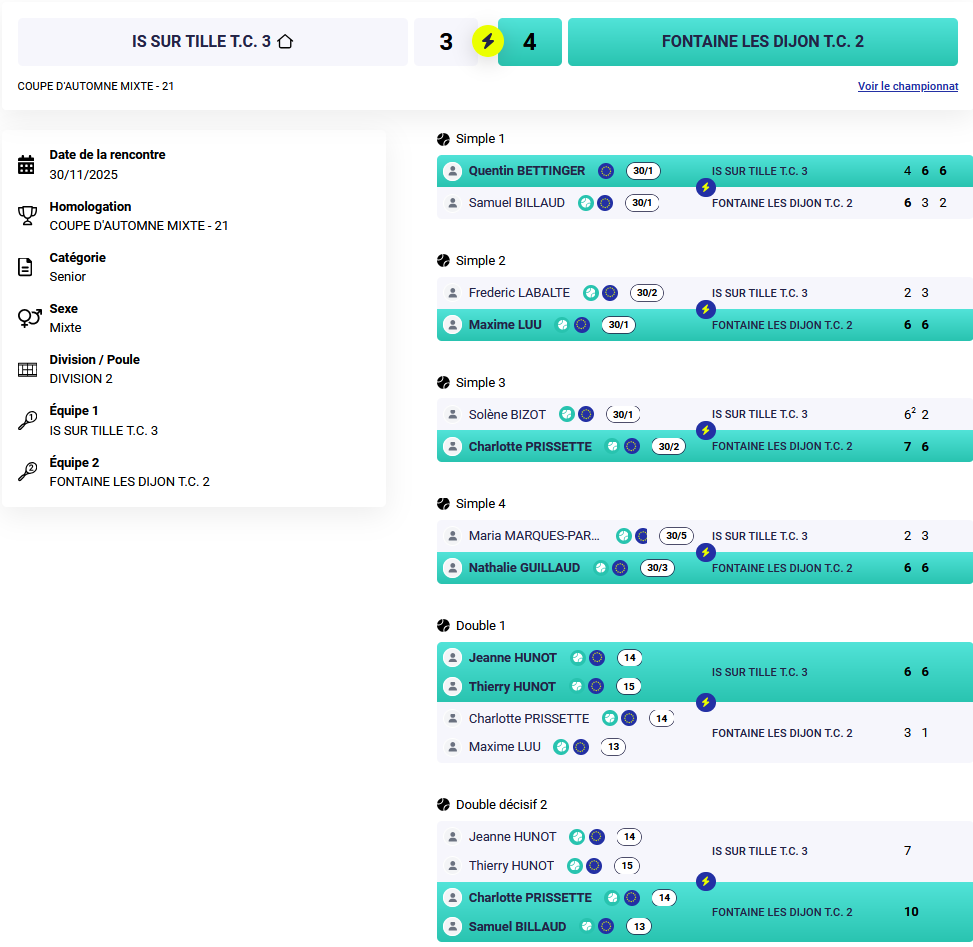Click the tennis ball badge beside Samuel BILLAUD in Simple 1
The width and height of the screenshot is (973, 947).
click(586, 203)
